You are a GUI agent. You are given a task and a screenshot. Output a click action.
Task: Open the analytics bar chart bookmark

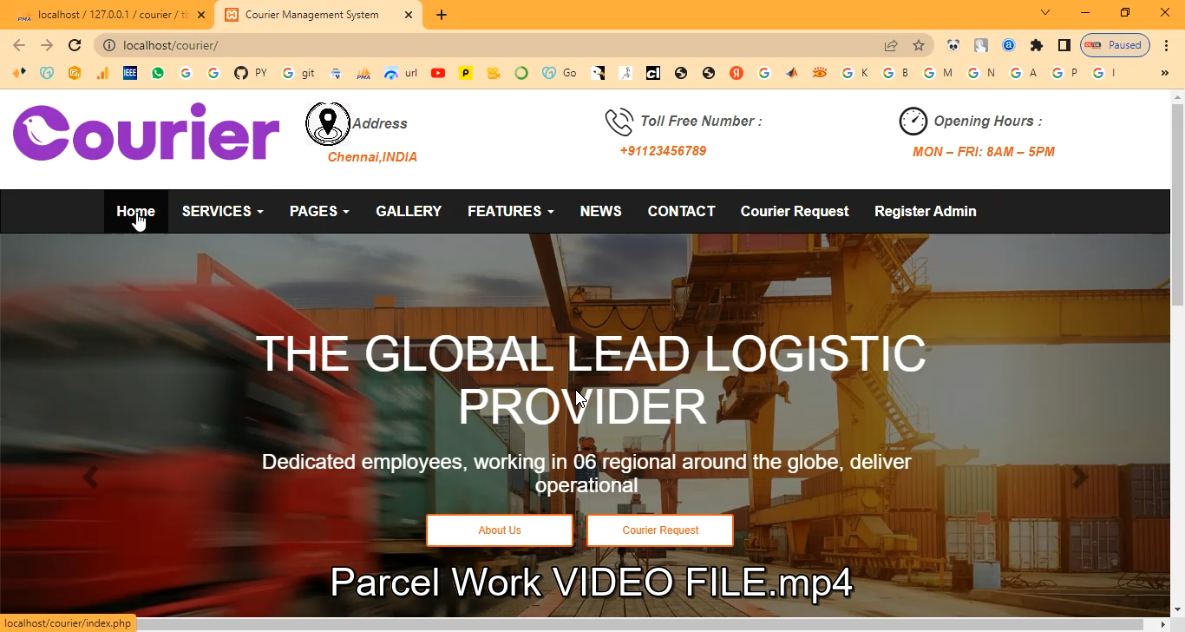pos(102,73)
